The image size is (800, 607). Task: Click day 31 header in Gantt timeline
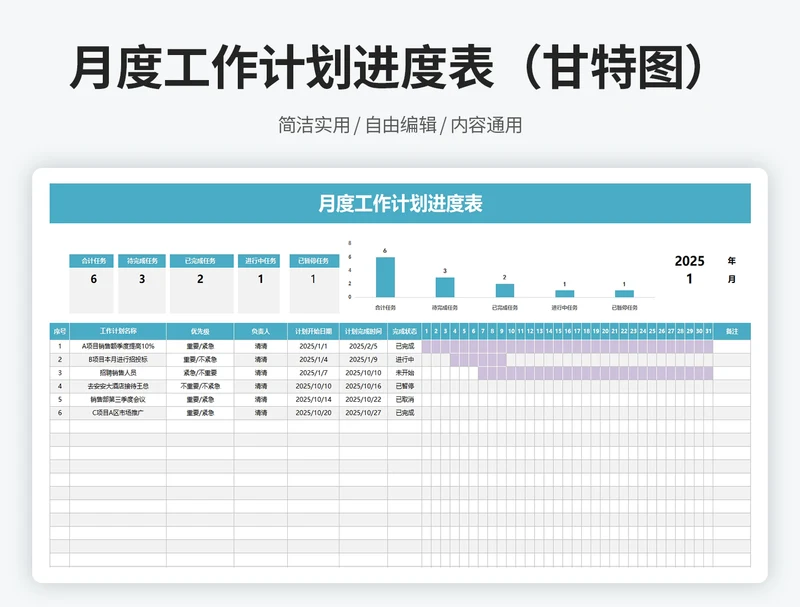[708, 331]
